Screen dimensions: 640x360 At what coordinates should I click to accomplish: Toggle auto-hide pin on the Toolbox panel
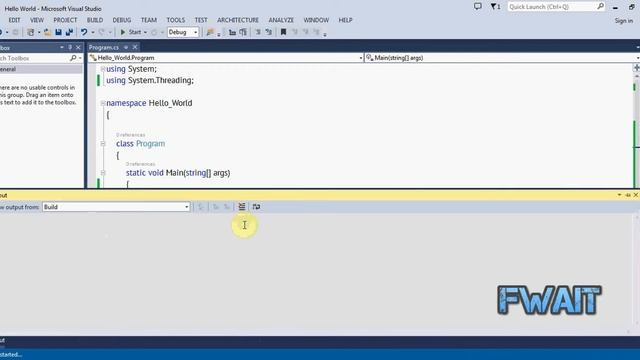70,47
